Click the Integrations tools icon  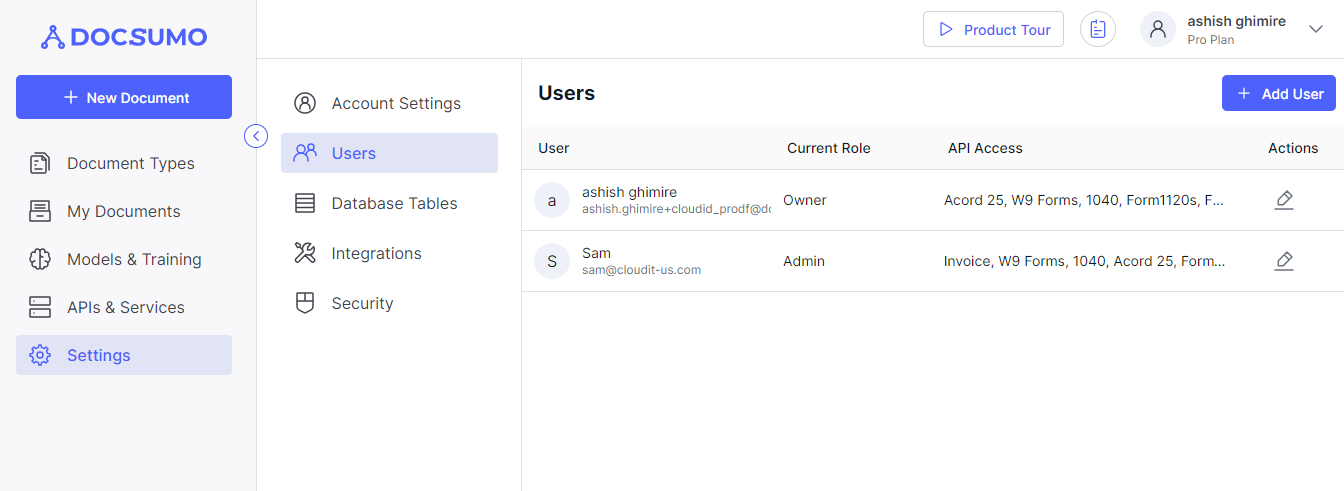click(305, 253)
